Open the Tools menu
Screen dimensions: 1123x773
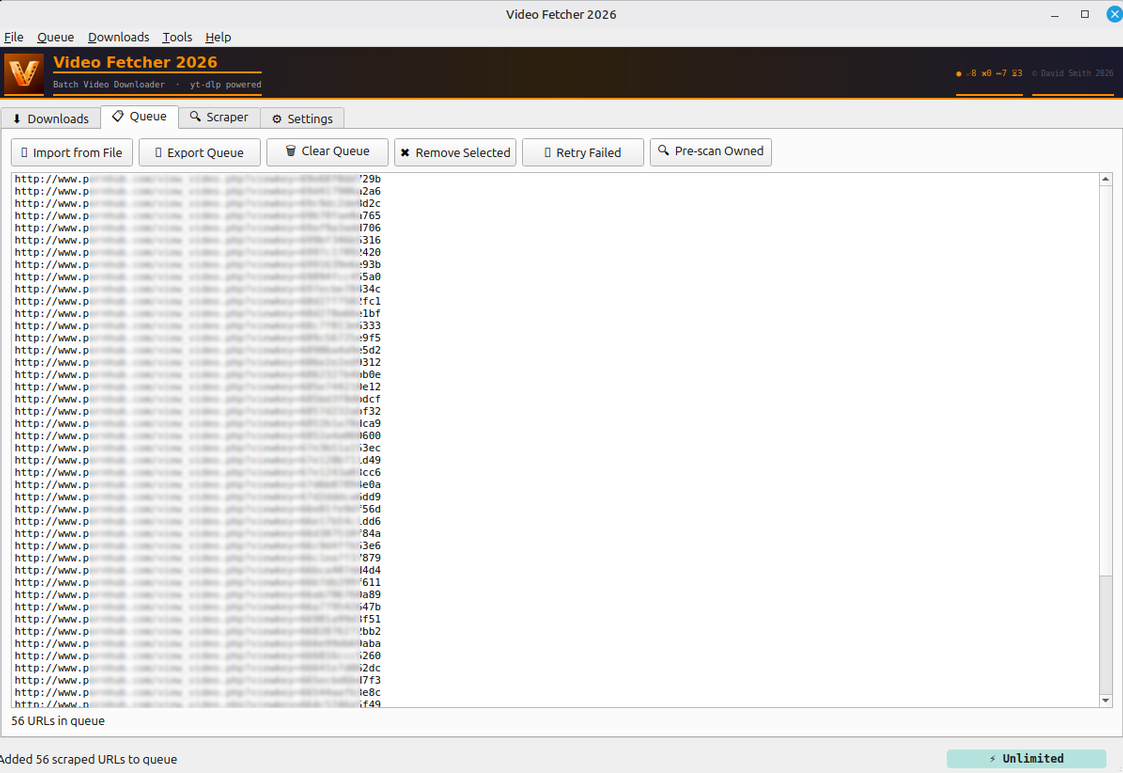click(x=177, y=37)
